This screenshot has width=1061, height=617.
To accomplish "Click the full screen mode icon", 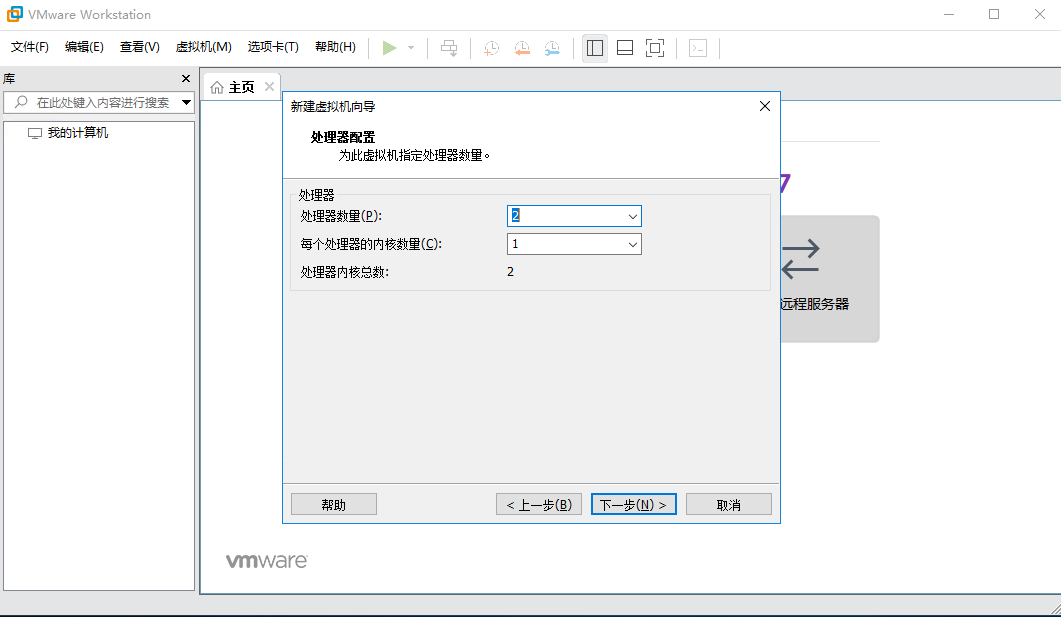I will 655,48.
